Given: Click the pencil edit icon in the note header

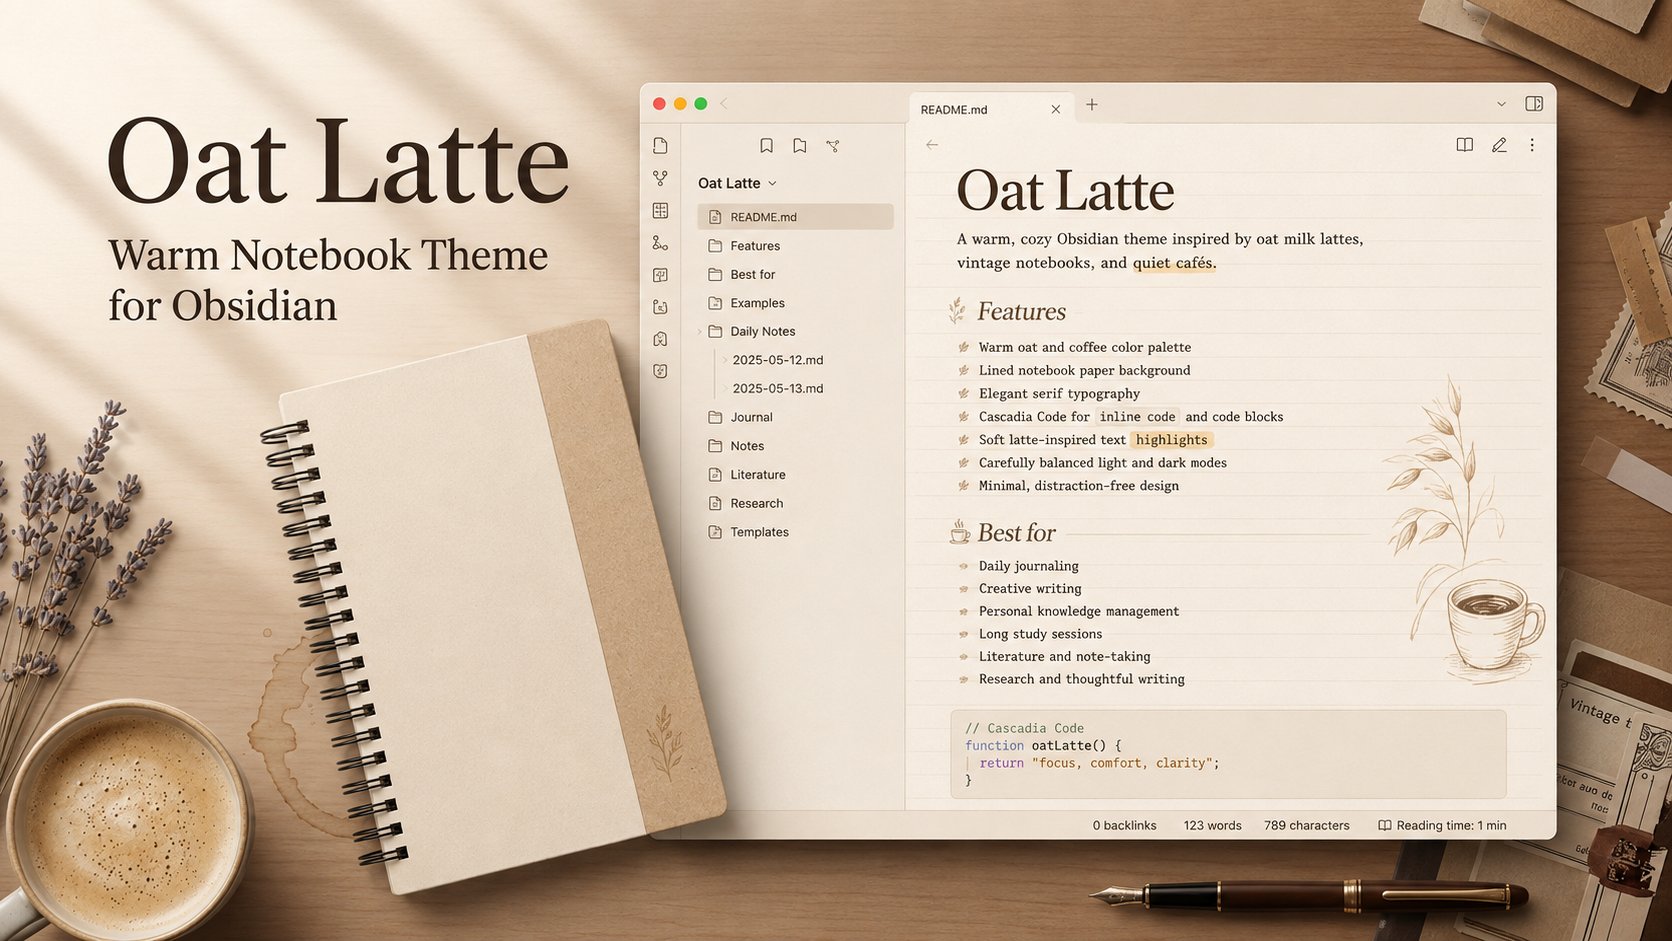Looking at the screenshot, I should point(1499,145).
